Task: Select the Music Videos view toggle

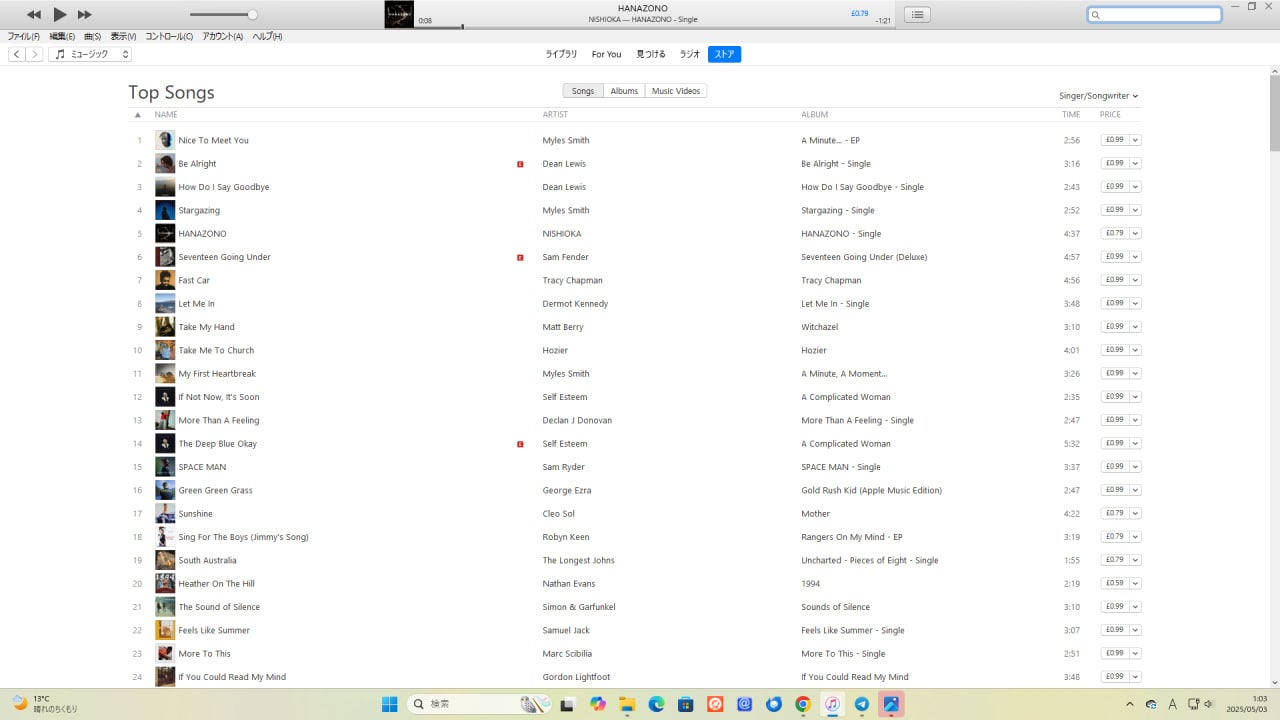Action: (676, 91)
